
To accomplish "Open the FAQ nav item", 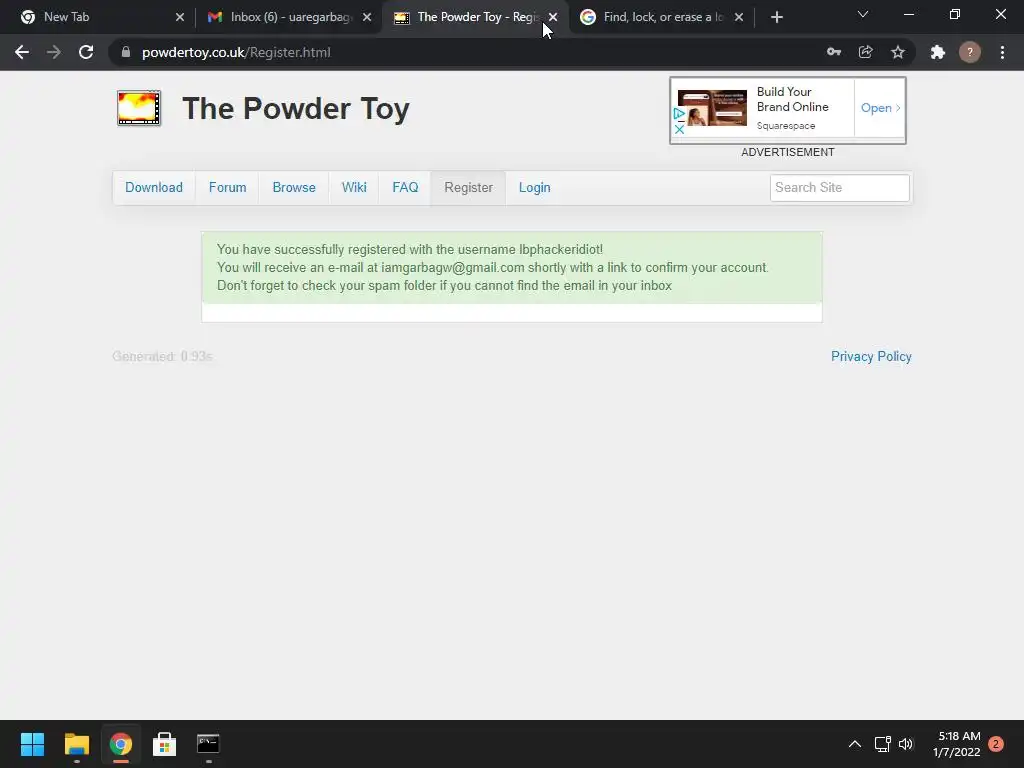I will 405,187.
